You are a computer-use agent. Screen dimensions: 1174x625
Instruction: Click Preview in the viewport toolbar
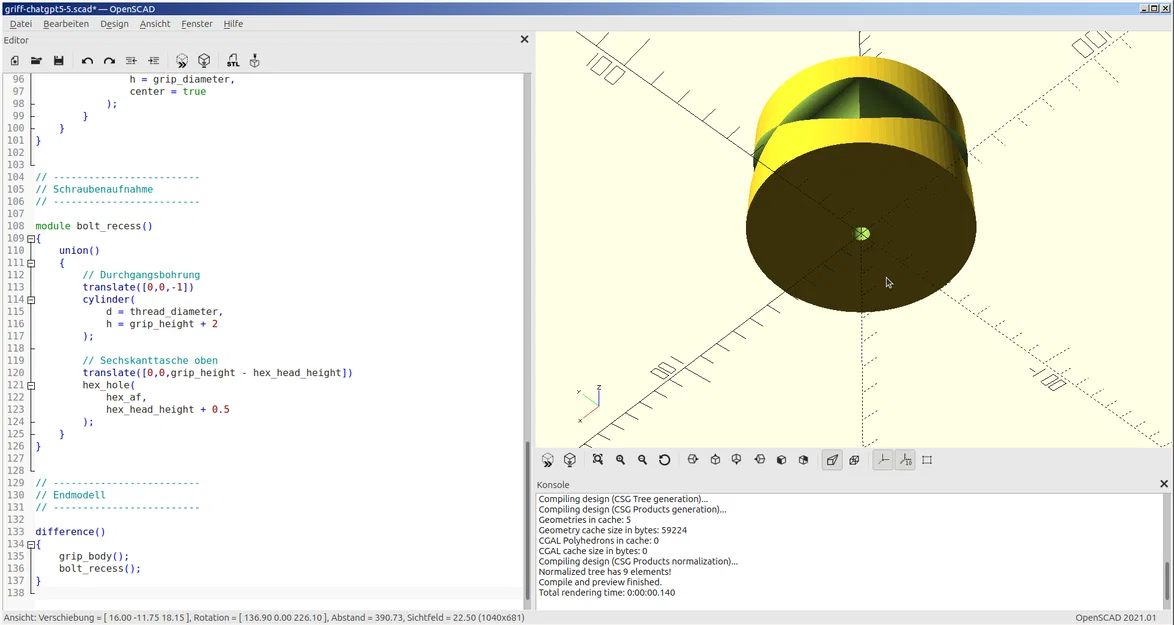547,460
